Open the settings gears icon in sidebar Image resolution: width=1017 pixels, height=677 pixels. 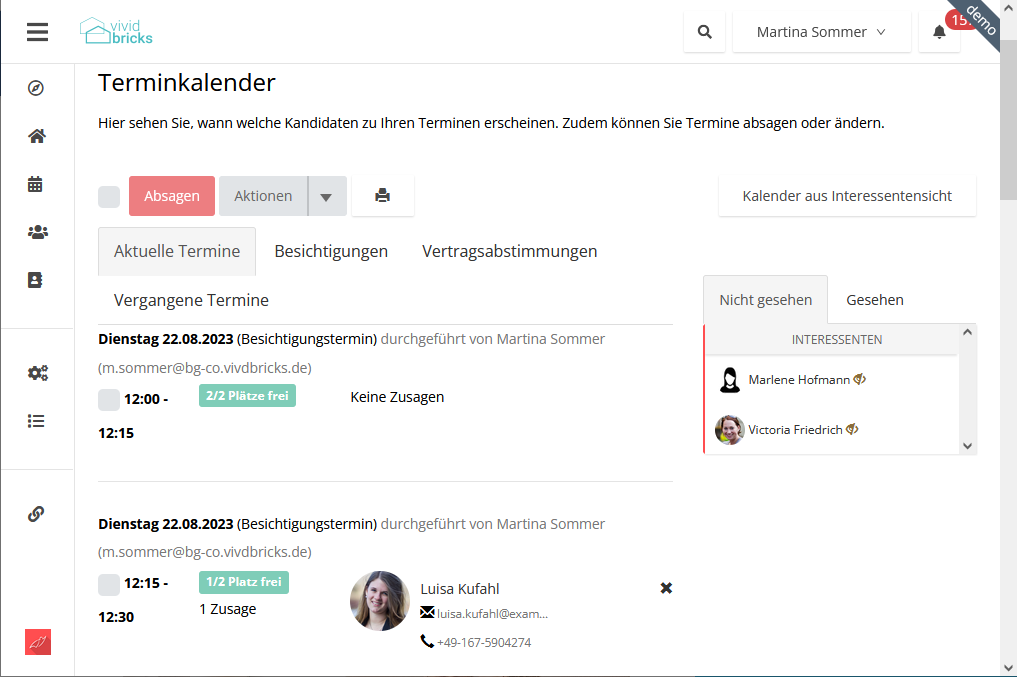pos(37,373)
